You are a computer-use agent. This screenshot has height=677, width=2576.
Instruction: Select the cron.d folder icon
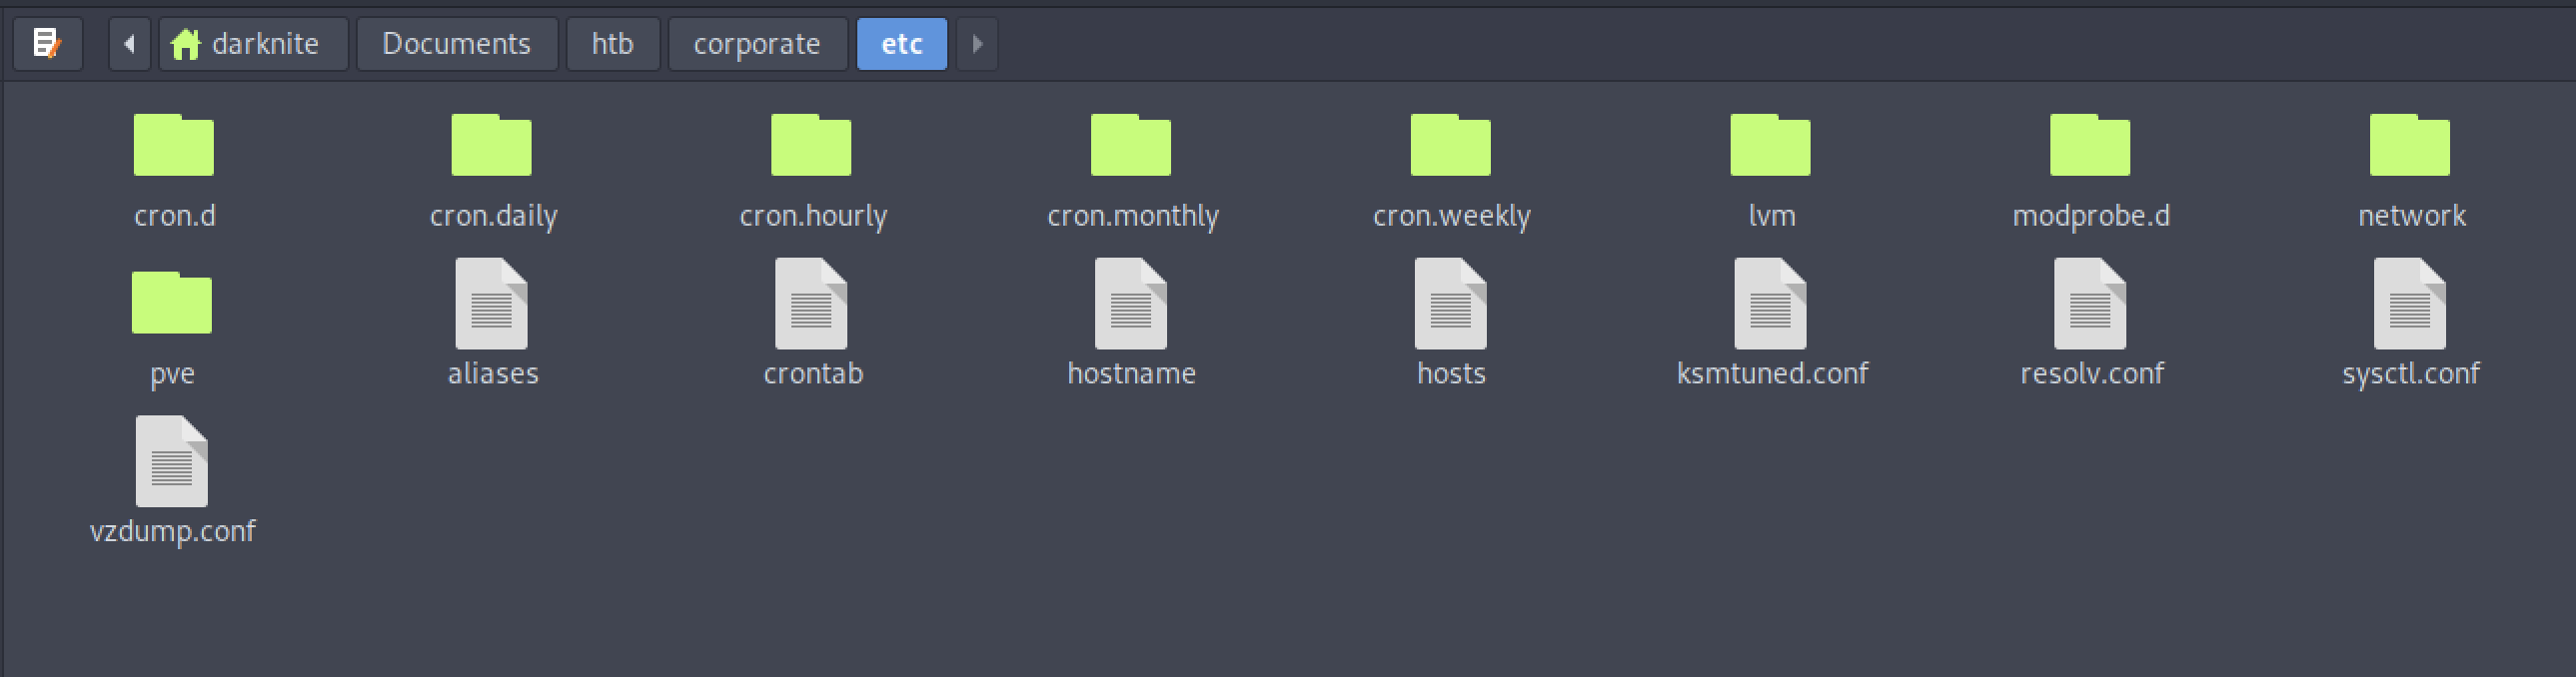pyautogui.click(x=174, y=145)
